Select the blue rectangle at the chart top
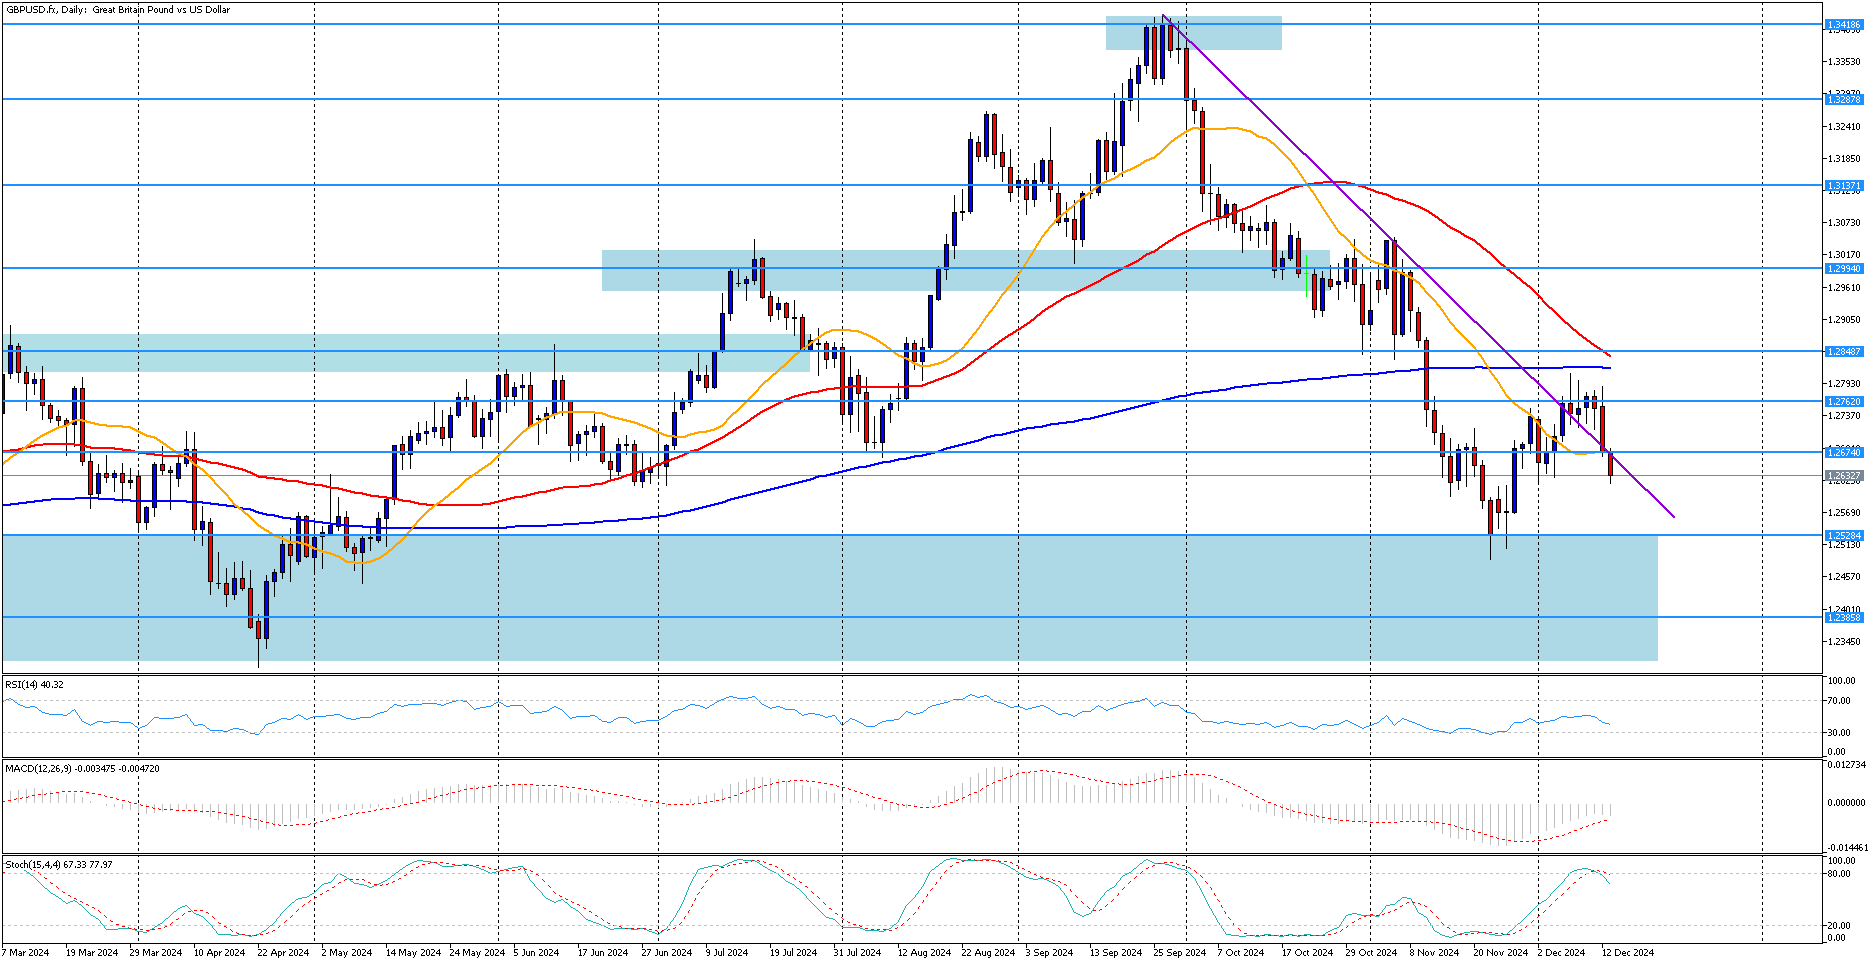Screen dimensions: 1875x964 1193,33
